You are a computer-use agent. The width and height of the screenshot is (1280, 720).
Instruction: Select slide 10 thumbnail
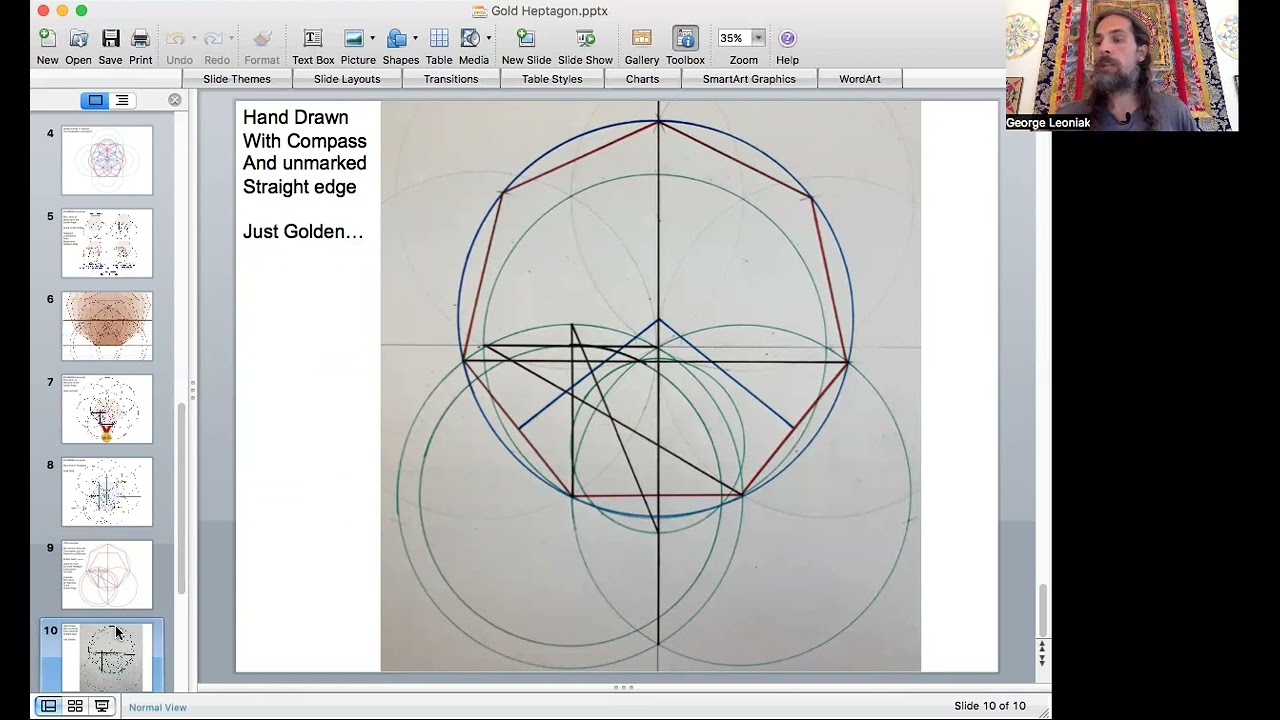coord(107,657)
